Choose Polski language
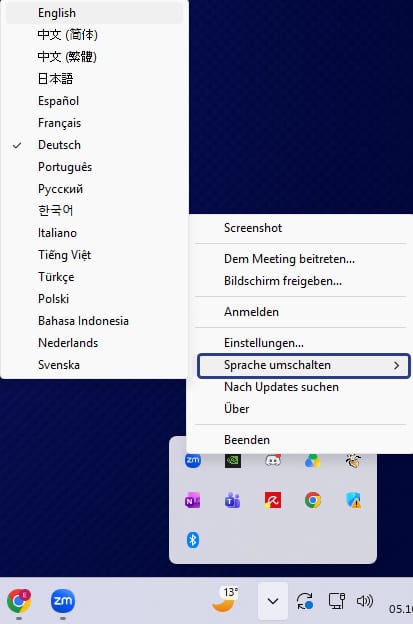The height and width of the screenshot is (624, 413). 95,298
